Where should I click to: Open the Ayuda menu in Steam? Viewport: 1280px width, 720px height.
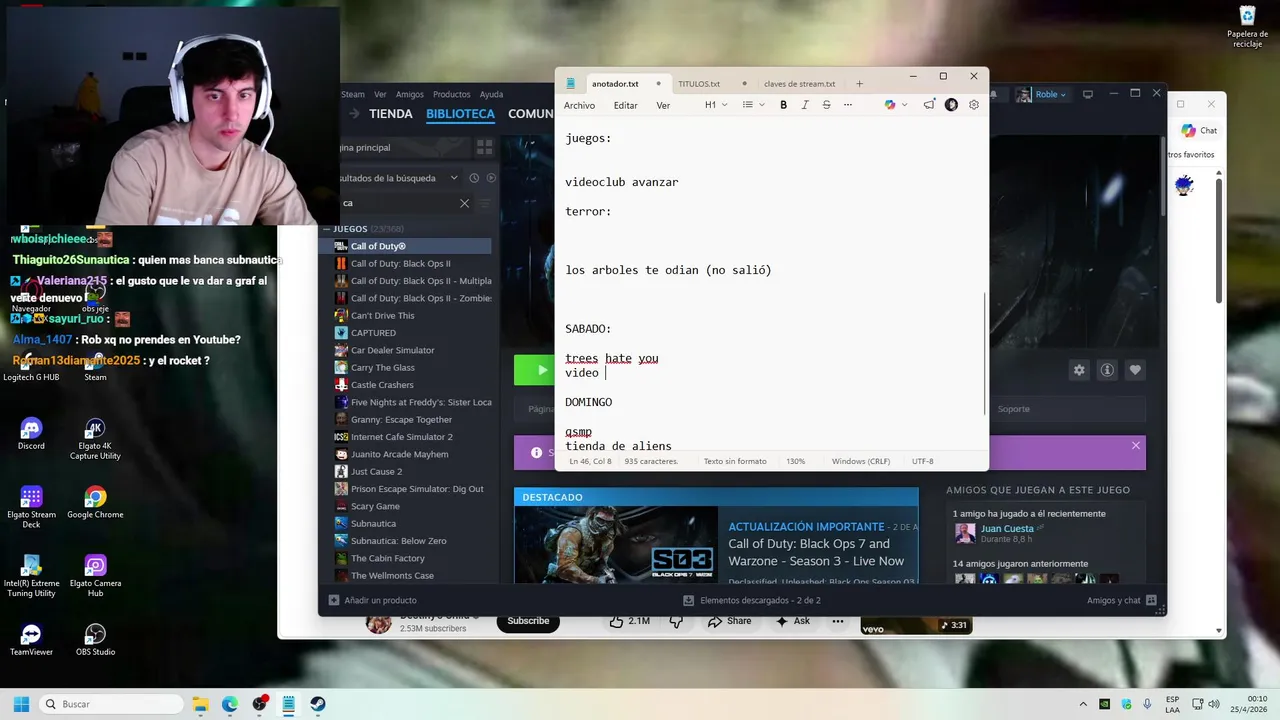[491, 94]
